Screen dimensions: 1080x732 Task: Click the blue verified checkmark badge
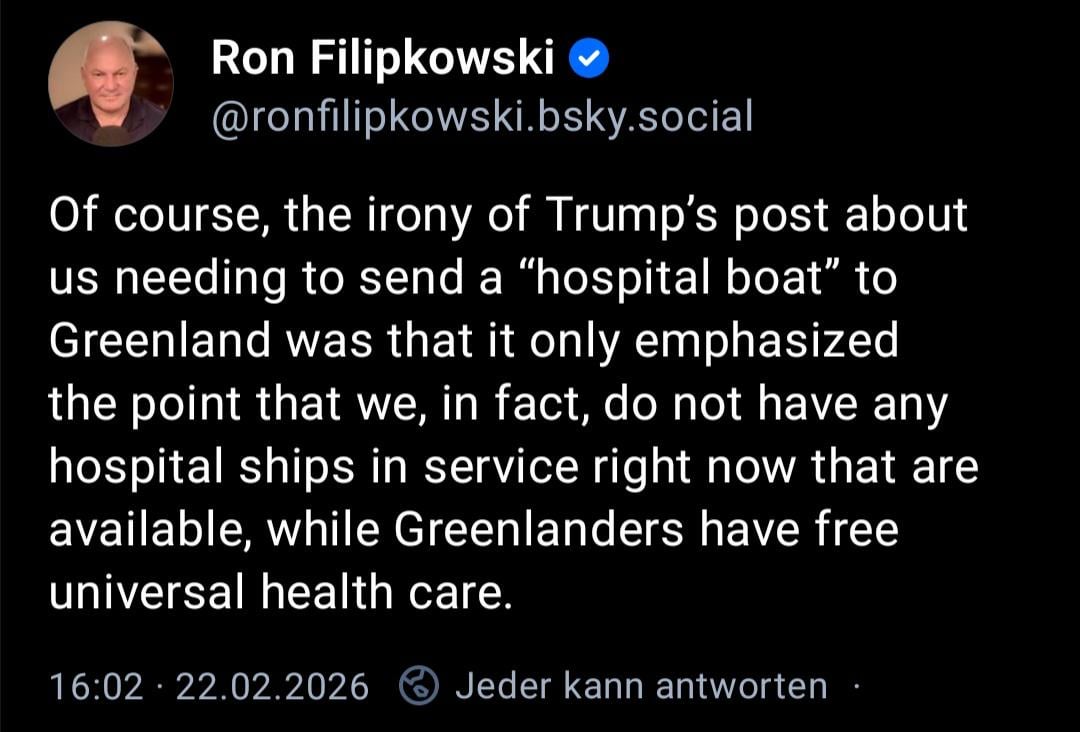589,60
